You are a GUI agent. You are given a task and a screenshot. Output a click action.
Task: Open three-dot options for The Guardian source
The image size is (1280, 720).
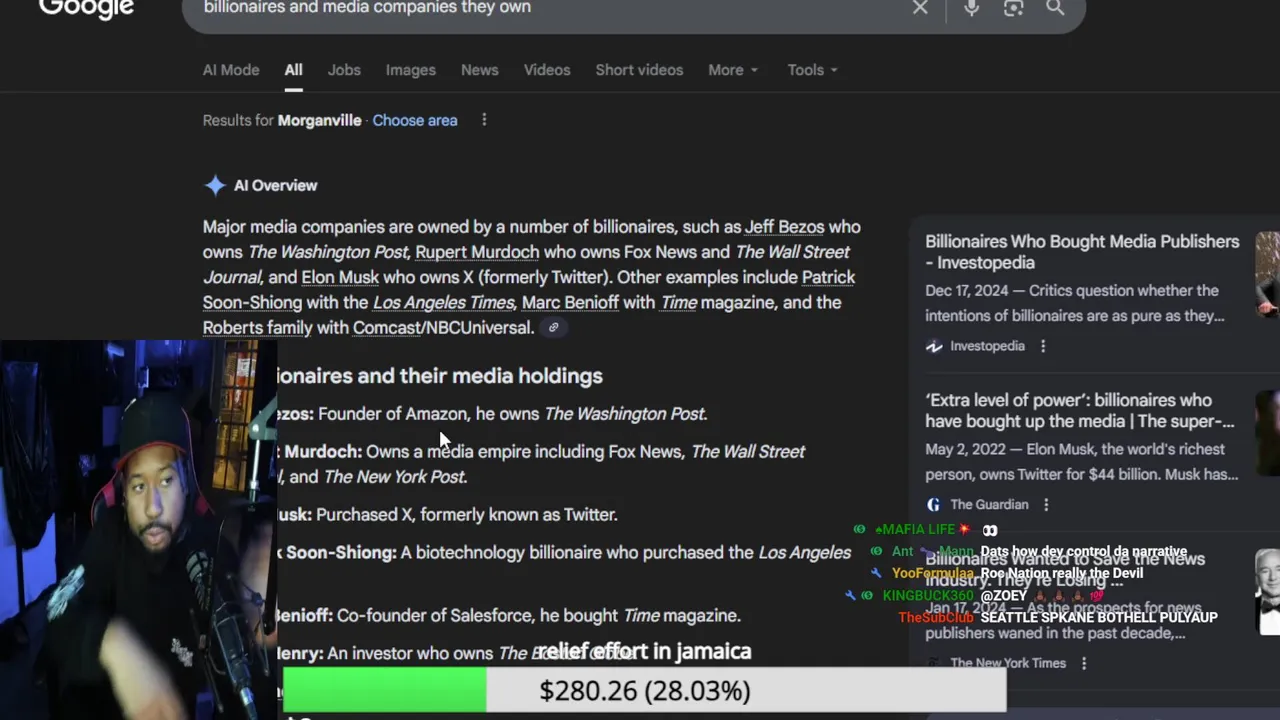[1046, 505]
